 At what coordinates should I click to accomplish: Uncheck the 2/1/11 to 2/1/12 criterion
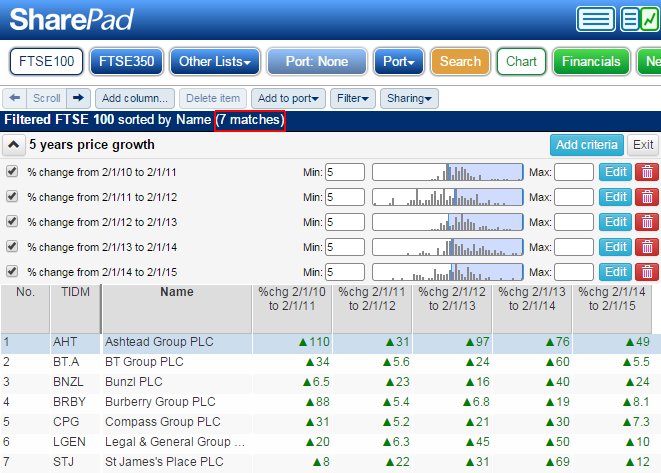click(x=12, y=196)
